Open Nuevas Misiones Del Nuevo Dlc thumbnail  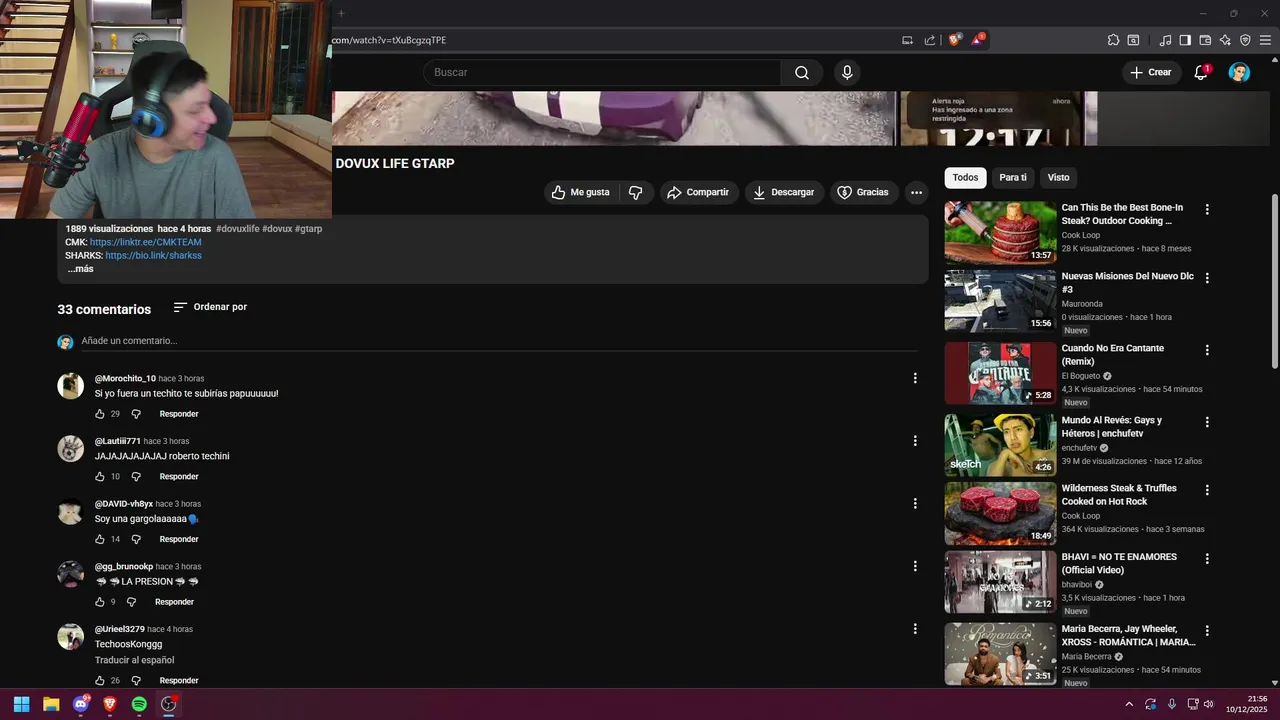(x=1000, y=300)
